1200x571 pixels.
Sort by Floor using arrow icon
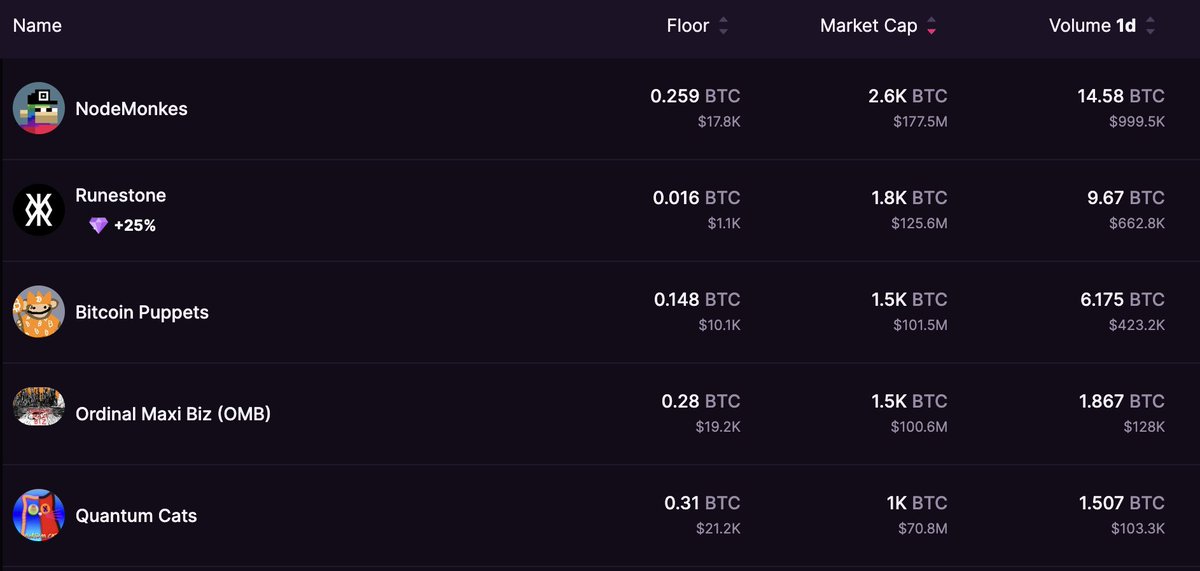point(723,27)
